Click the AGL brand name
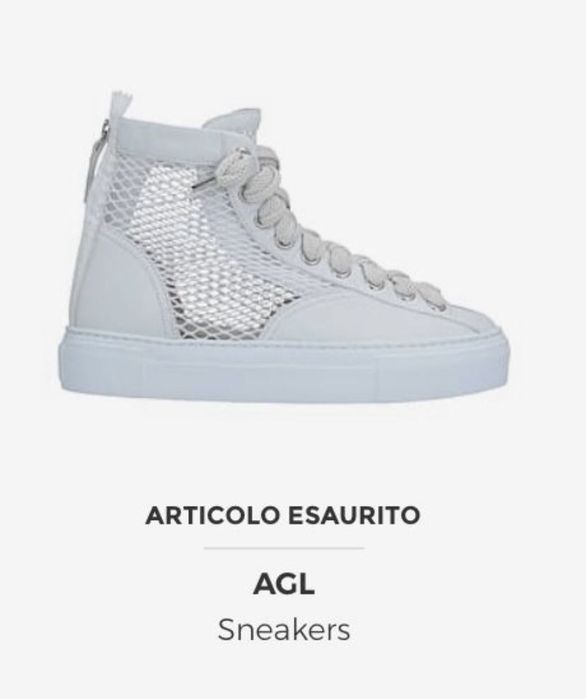The width and height of the screenshot is (586, 699). [x=284, y=584]
